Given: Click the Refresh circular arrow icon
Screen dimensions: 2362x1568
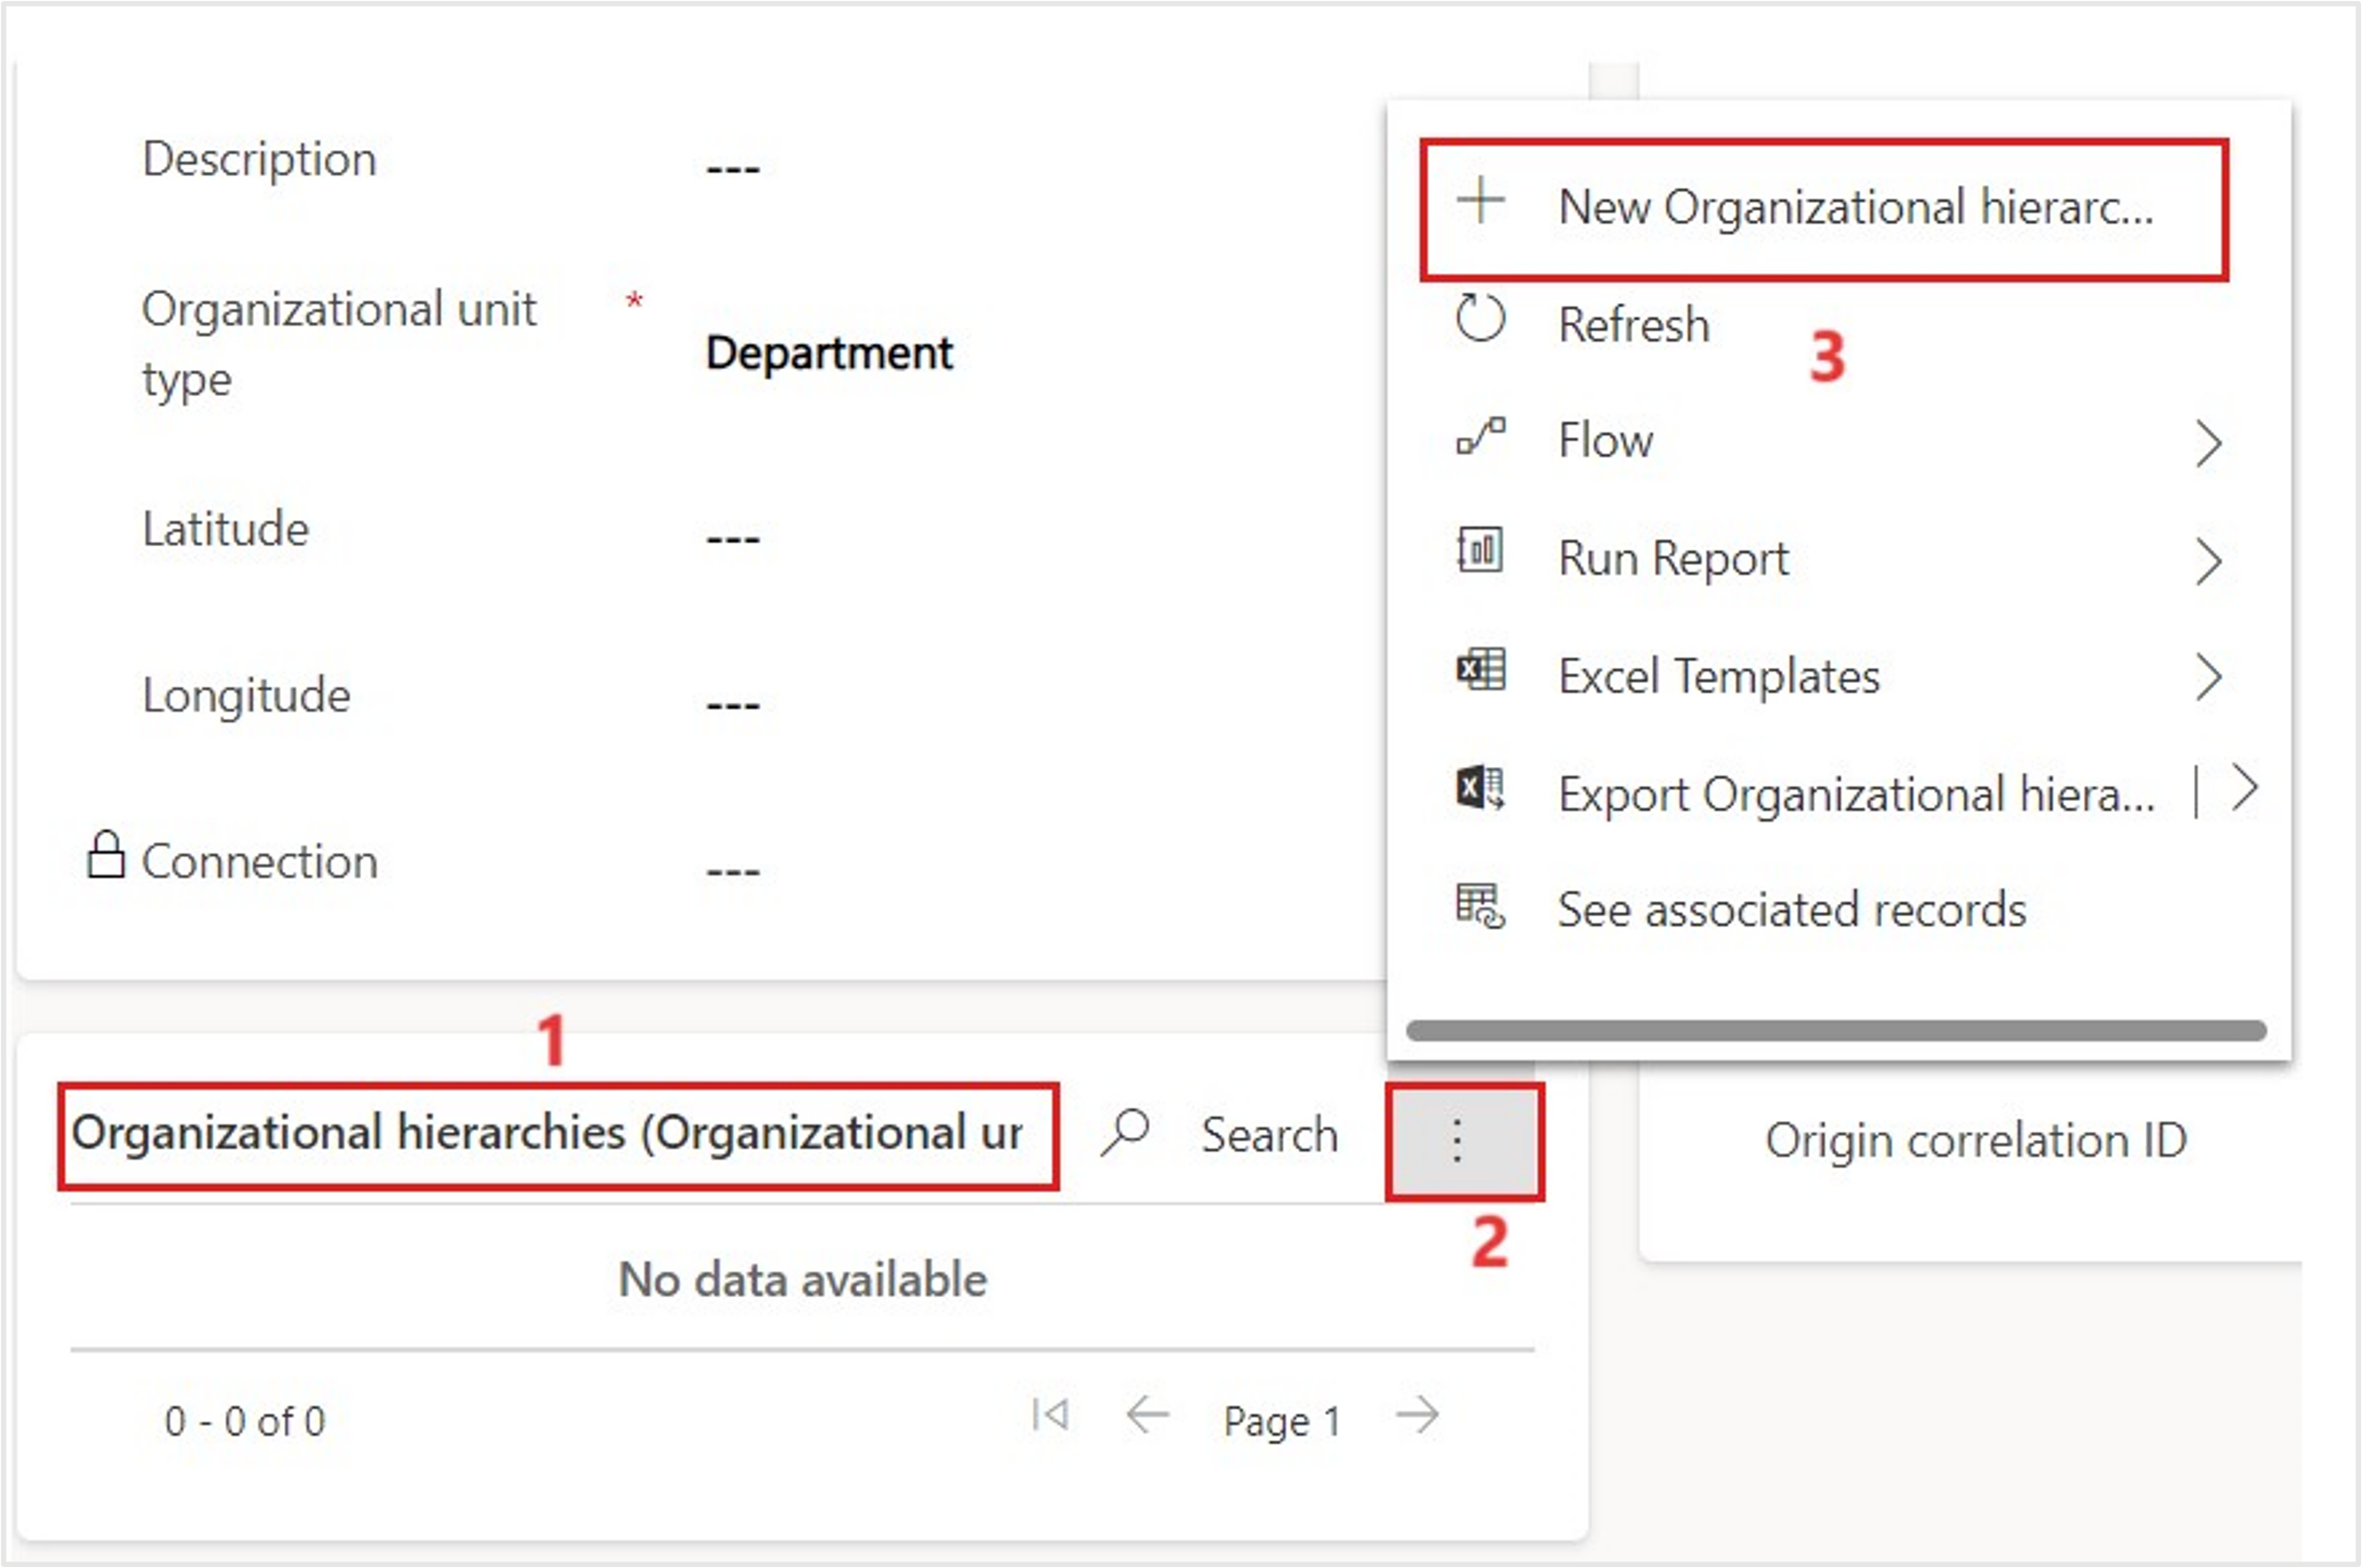Looking at the screenshot, I should [x=1480, y=319].
